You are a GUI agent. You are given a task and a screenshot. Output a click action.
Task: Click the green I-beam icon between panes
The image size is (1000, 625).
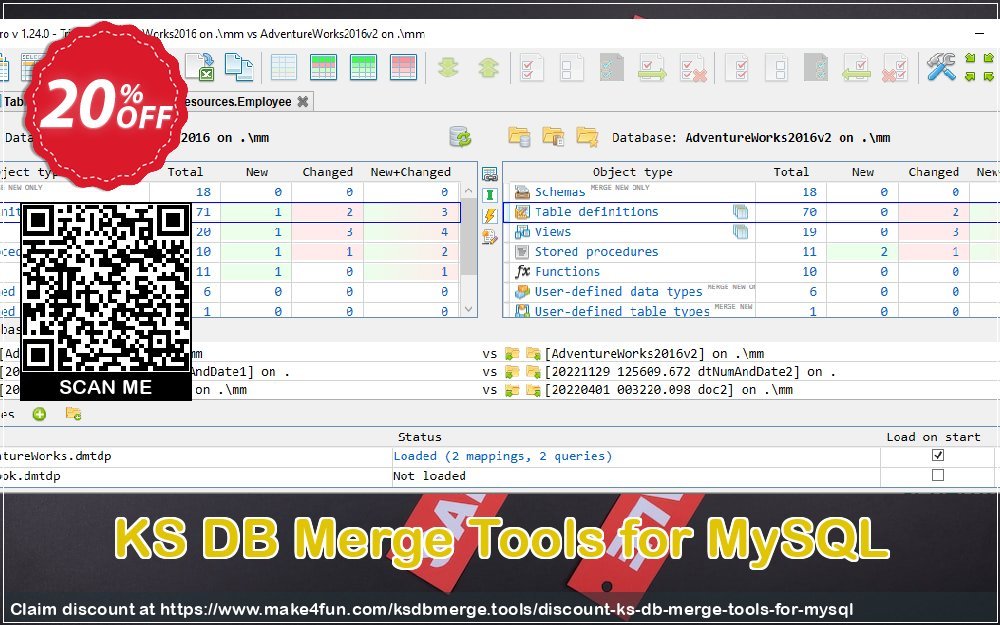click(490, 195)
